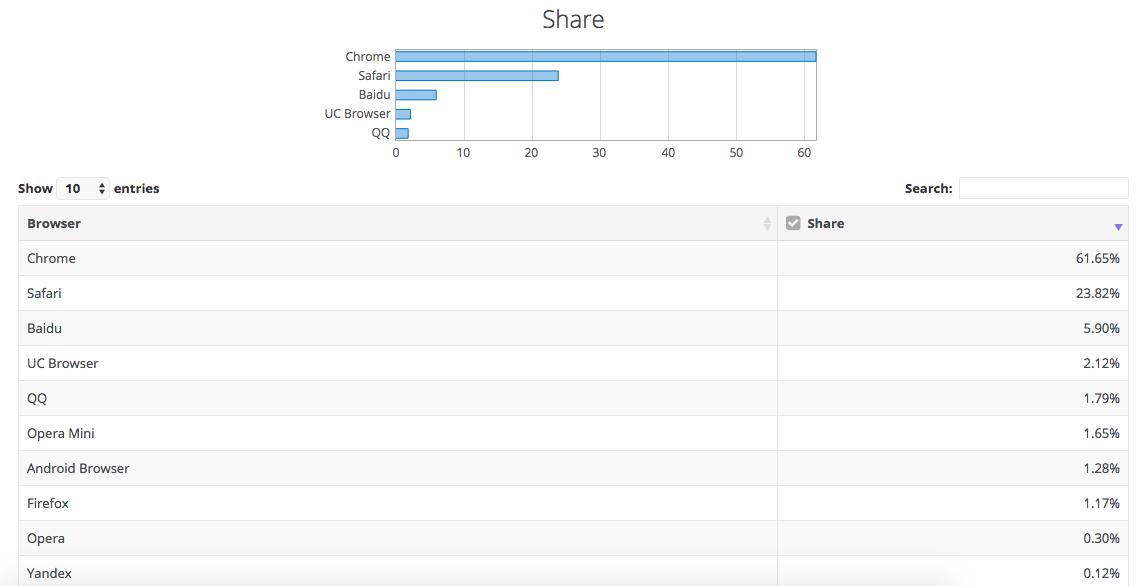Click the QQ bar in the chart

(x=402, y=133)
